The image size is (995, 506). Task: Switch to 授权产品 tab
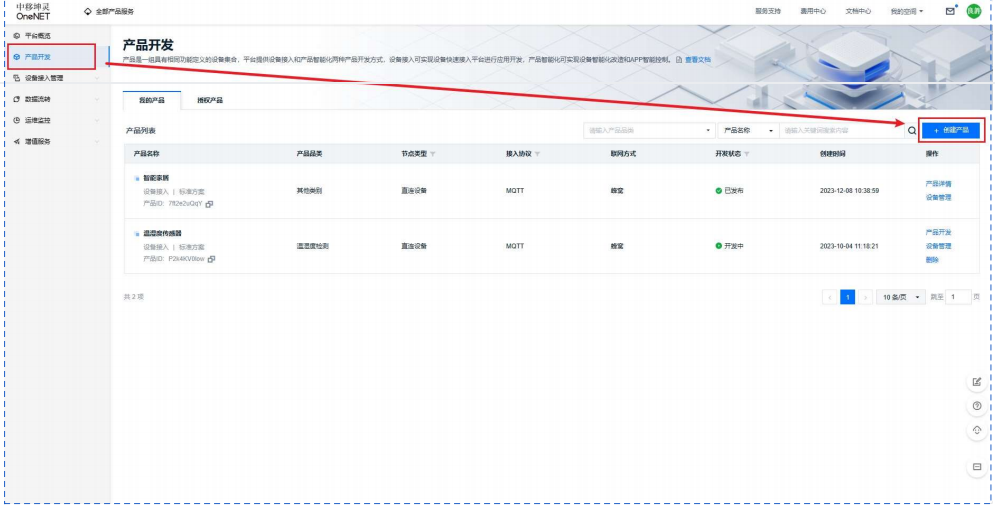pos(210,100)
